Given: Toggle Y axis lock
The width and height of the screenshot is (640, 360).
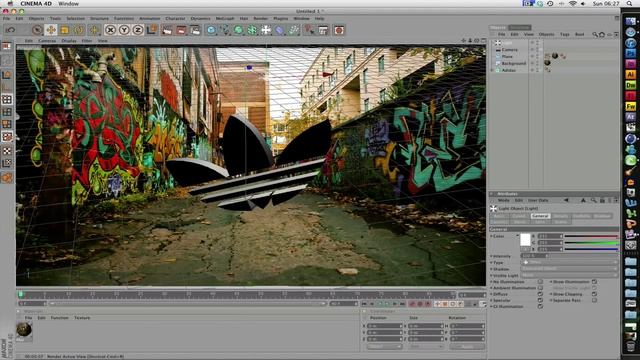Looking at the screenshot, I should pyautogui.click(x=124, y=30).
